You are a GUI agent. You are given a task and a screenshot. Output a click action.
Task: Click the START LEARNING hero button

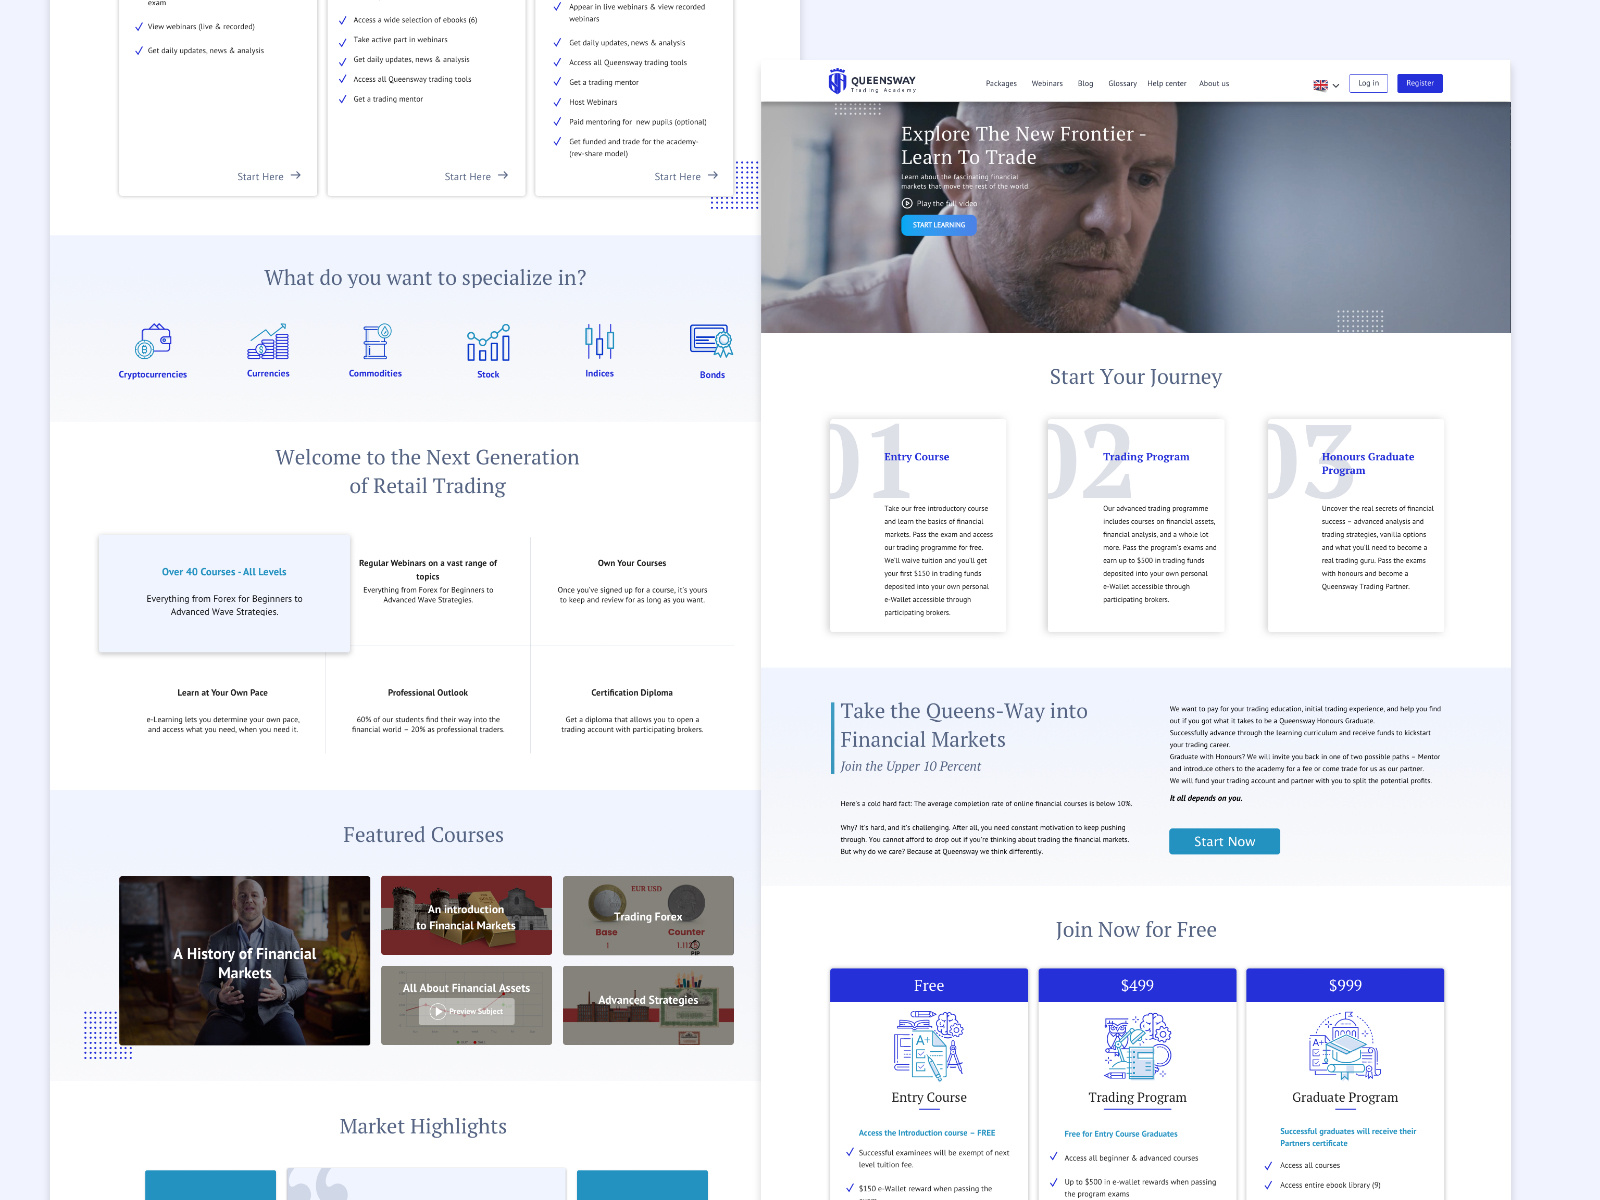pyautogui.click(x=939, y=225)
